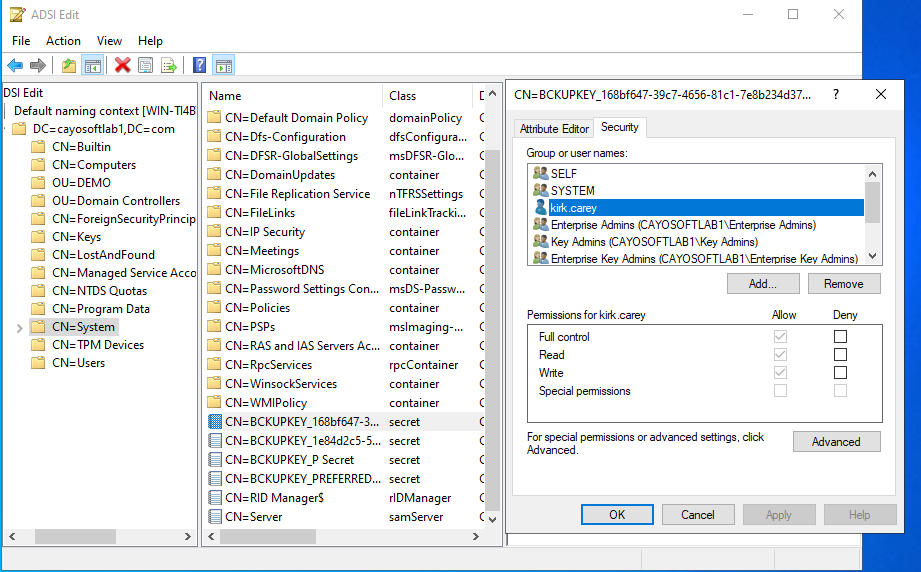
Task: Toggle the Show/Hide Console Tree icon
Action: click(x=92, y=66)
